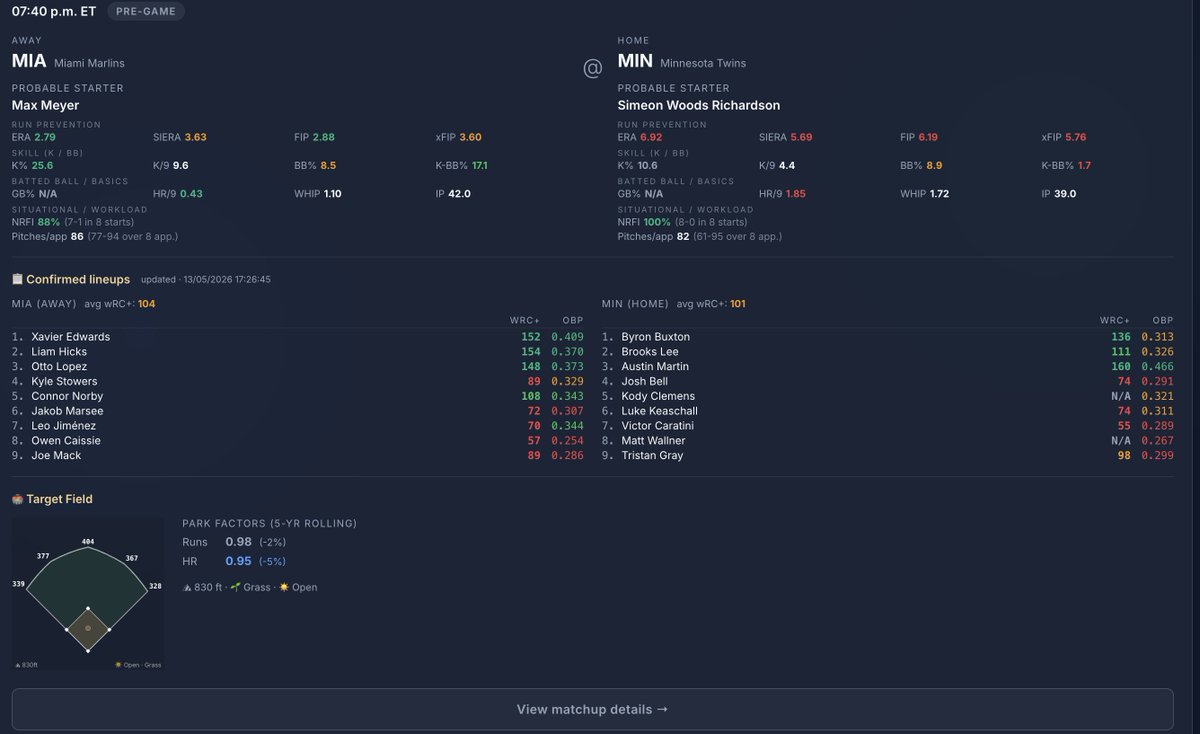Select Liam Hicks in the Miami lineup
The image size is (1200, 734).
point(59,352)
